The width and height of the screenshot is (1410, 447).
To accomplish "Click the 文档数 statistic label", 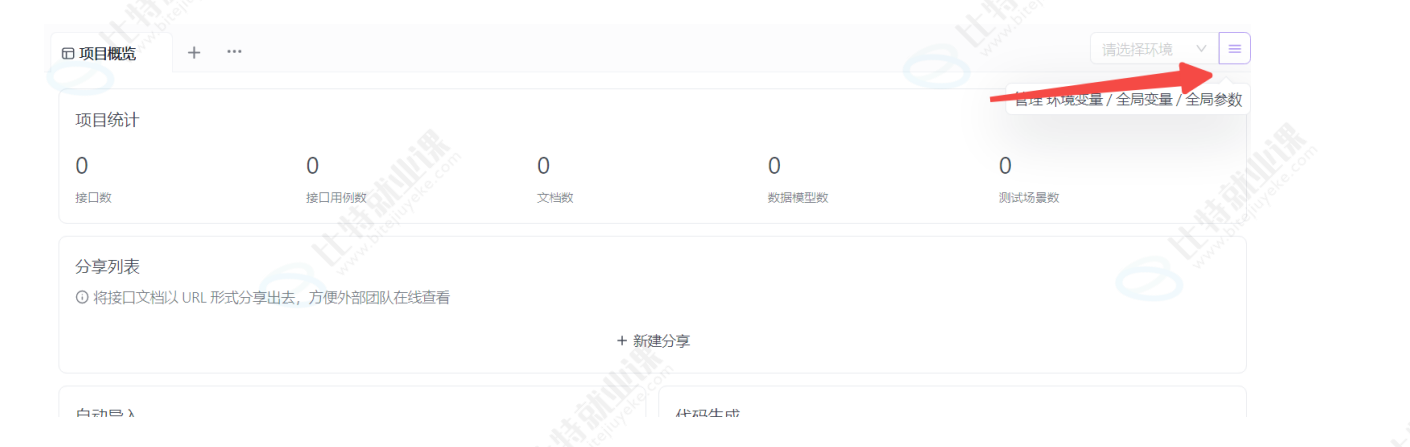I will (x=555, y=197).
